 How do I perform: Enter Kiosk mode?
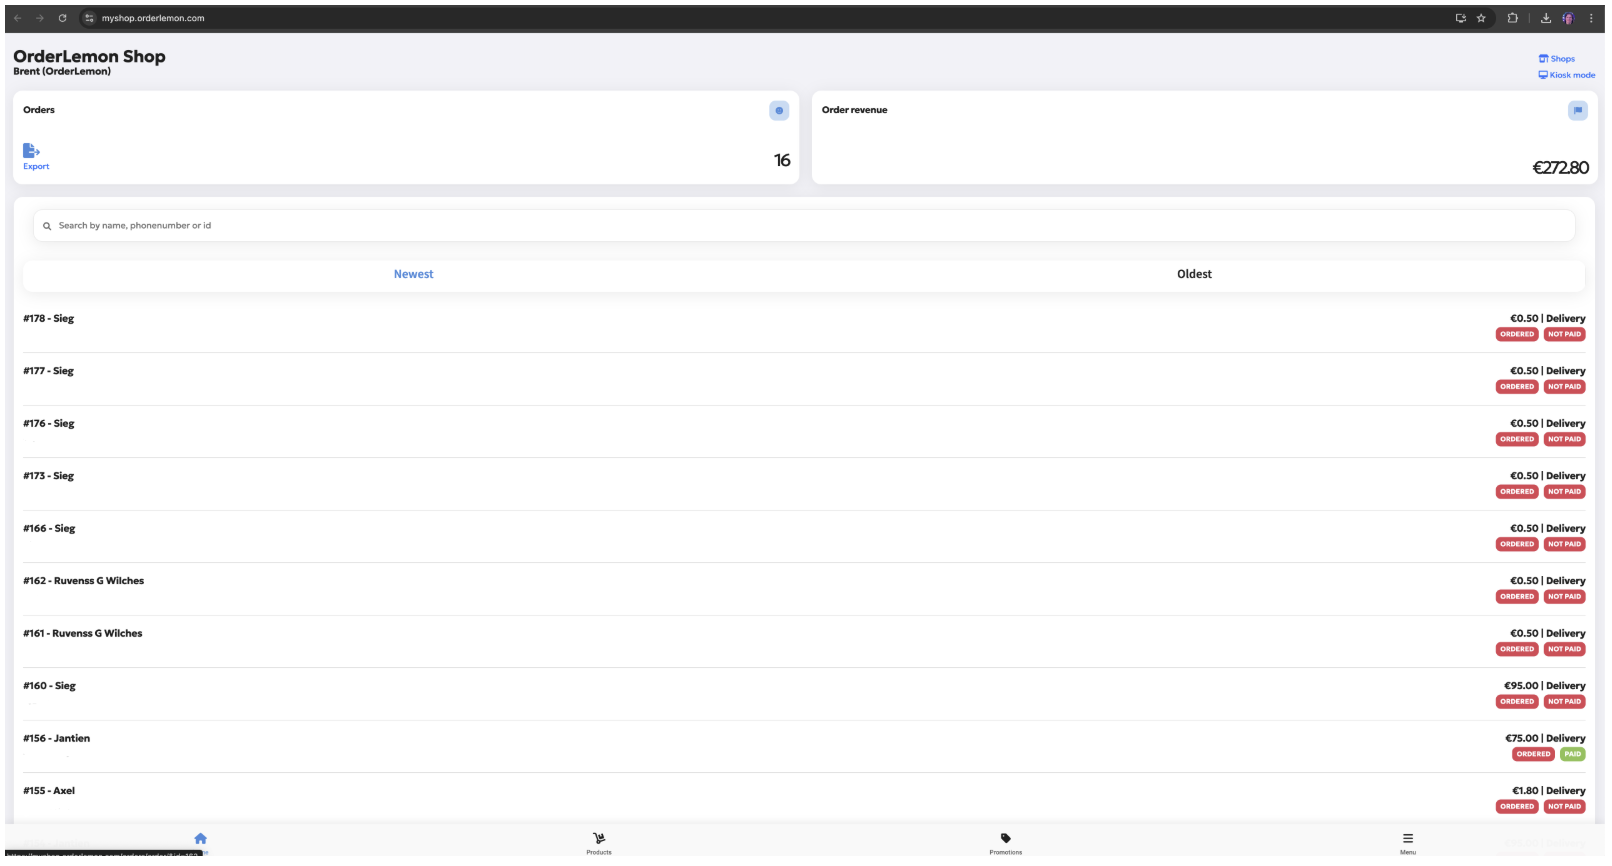[1566, 75]
